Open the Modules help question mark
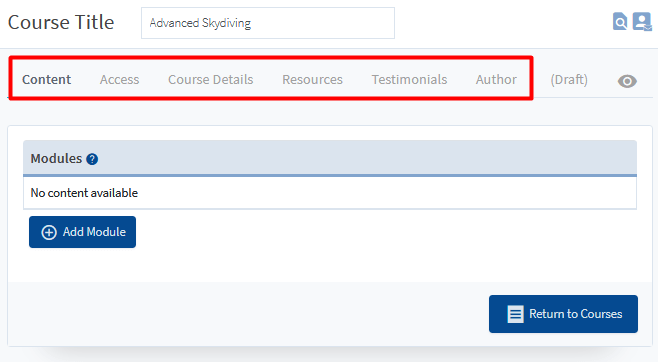This screenshot has height=362, width=658. (92, 159)
